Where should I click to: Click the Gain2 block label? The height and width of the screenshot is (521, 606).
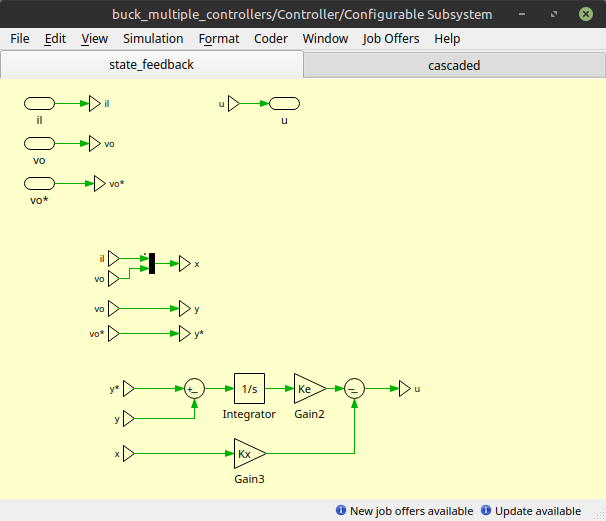click(309, 414)
